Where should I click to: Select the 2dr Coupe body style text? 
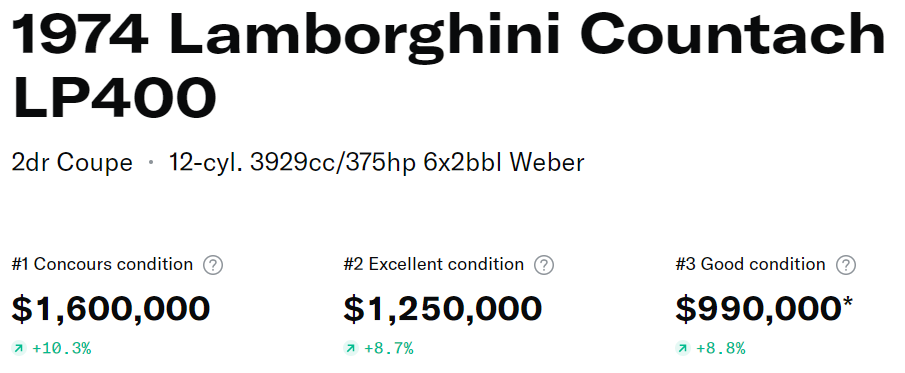[72, 163]
